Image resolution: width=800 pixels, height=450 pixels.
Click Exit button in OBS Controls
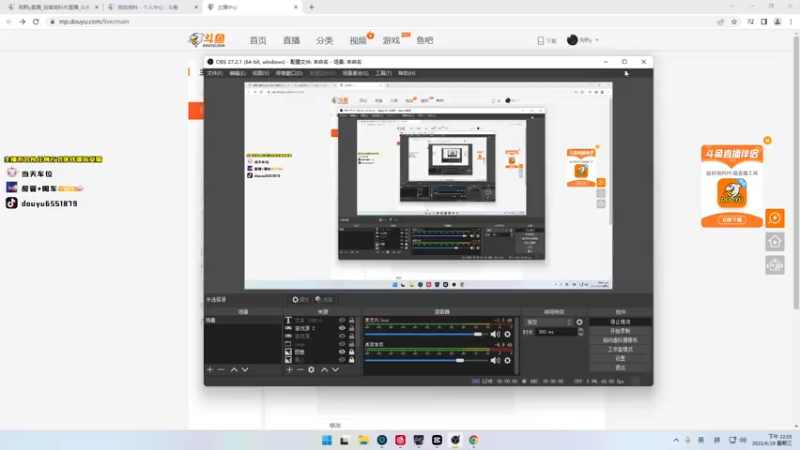(620, 367)
